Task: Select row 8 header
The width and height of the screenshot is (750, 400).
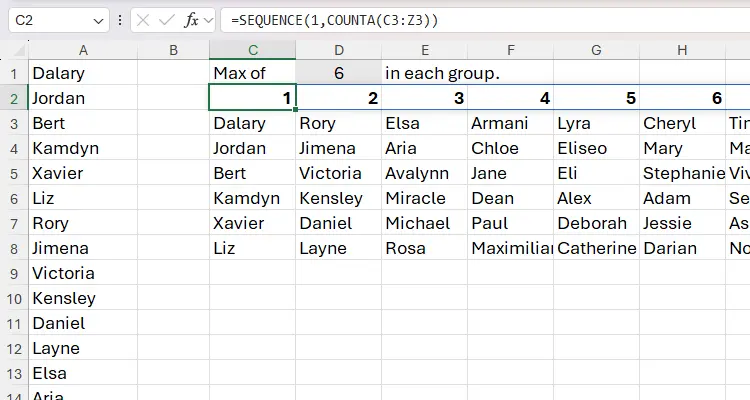Action: 14,248
